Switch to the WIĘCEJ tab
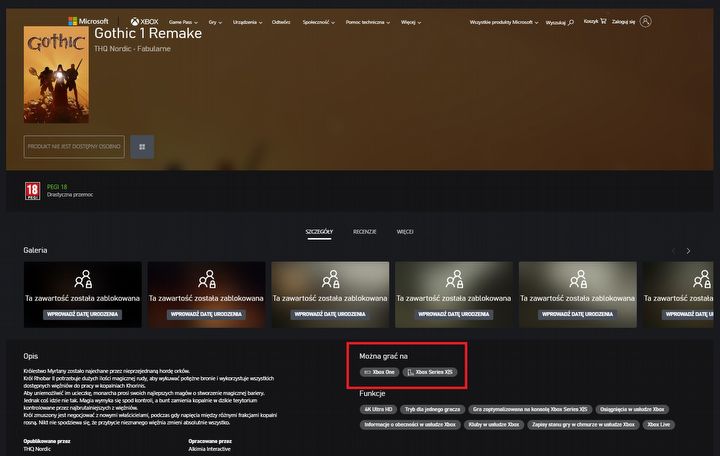Image resolution: width=720 pixels, height=456 pixels. pos(405,231)
